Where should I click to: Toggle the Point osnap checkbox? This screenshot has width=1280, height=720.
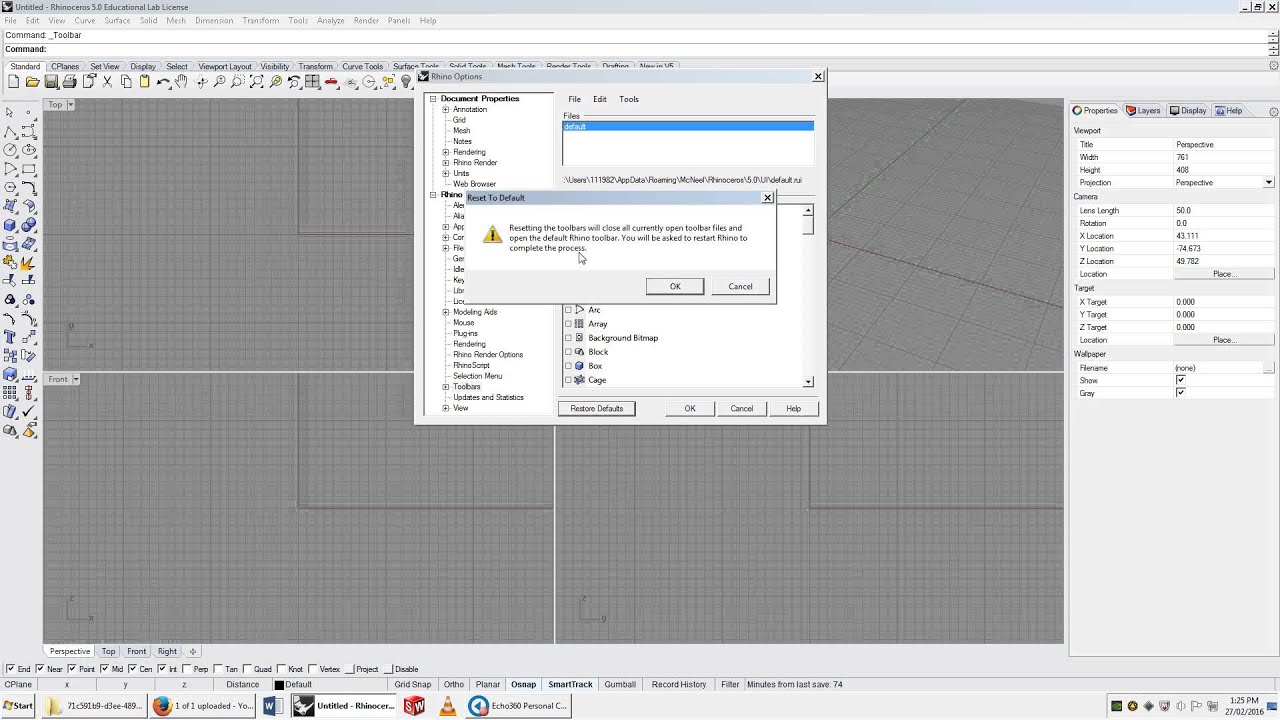(x=72, y=669)
